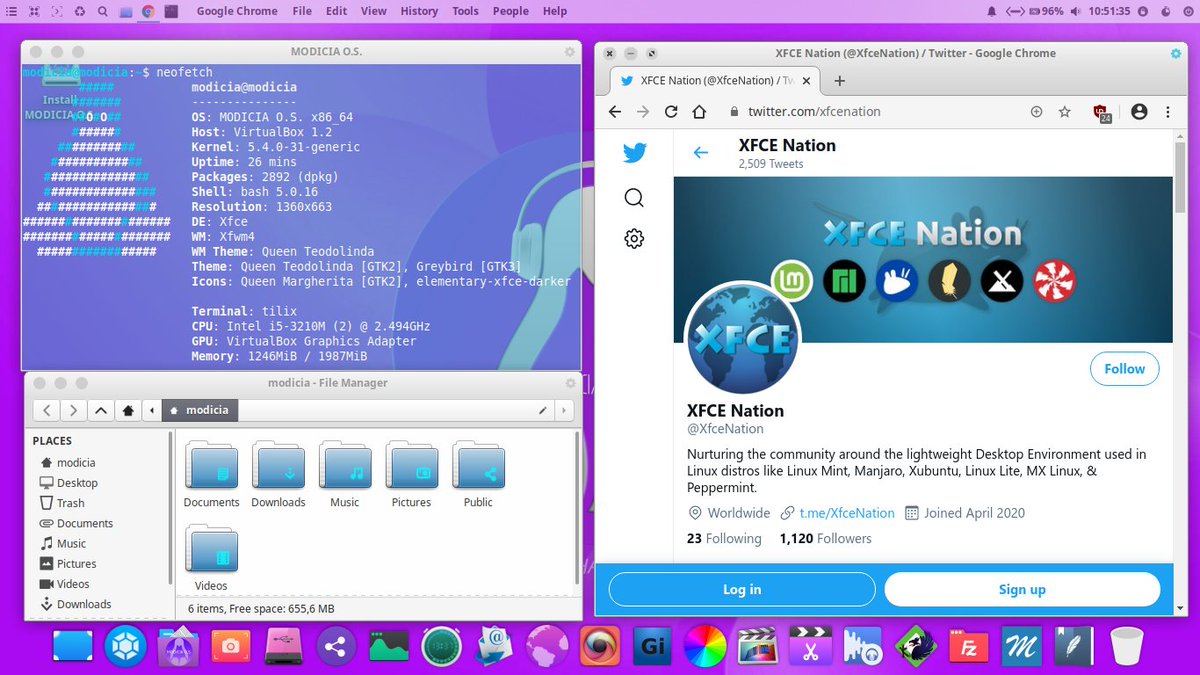Open Twitter search via magnifier sidebar icon
1200x675 pixels.
coord(634,197)
